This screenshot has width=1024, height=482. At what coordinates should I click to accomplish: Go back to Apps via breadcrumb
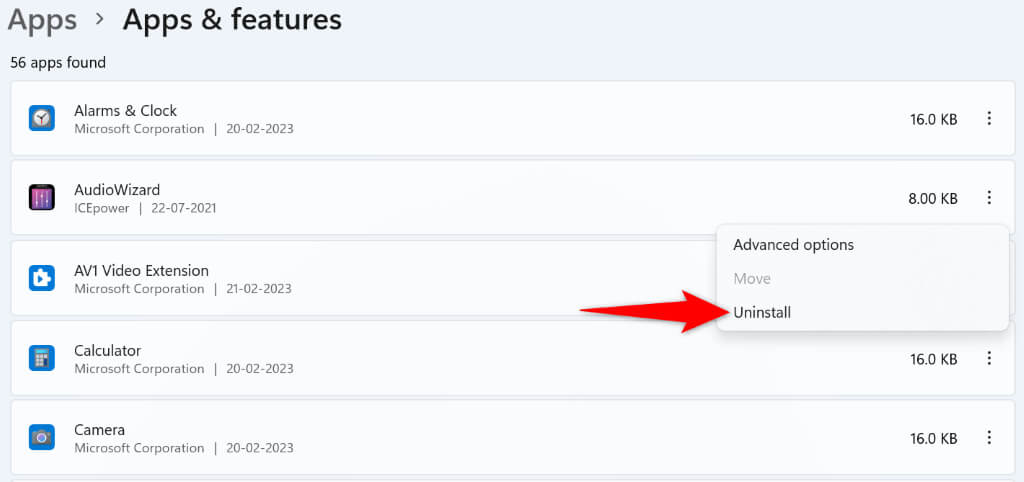tap(43, 19)
